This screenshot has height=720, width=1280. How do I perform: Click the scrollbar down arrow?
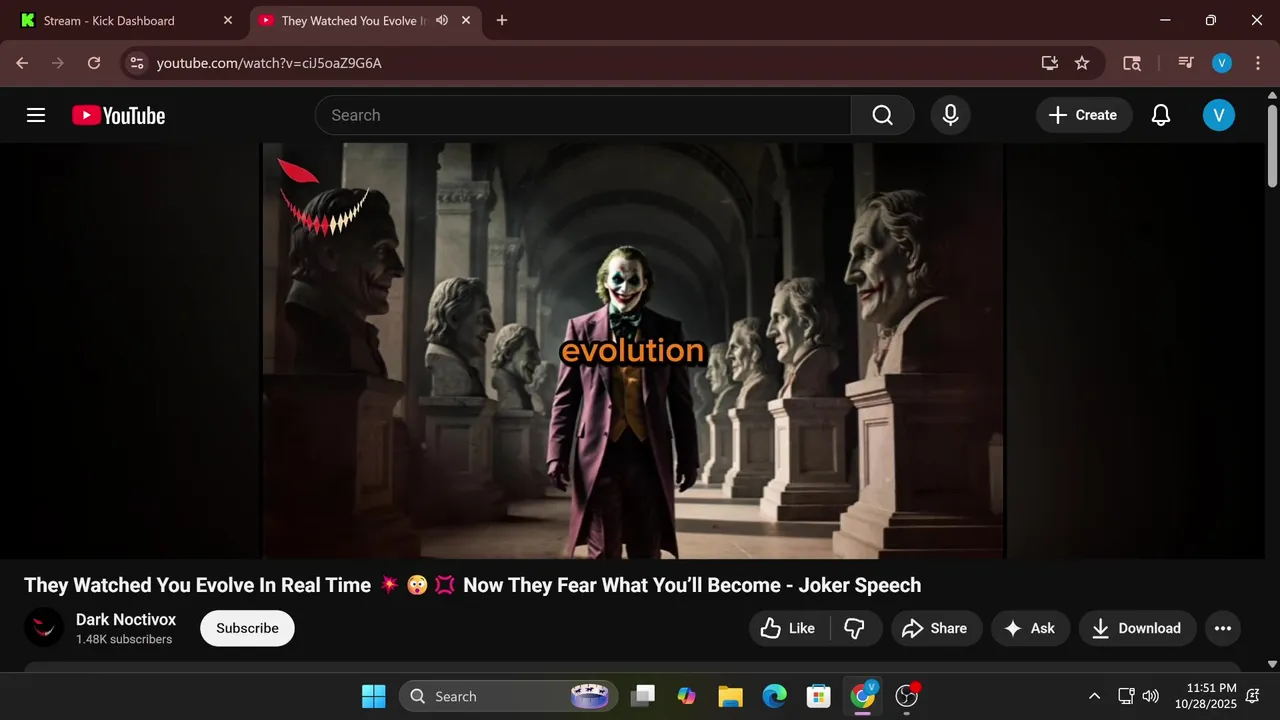[1272, 663]
